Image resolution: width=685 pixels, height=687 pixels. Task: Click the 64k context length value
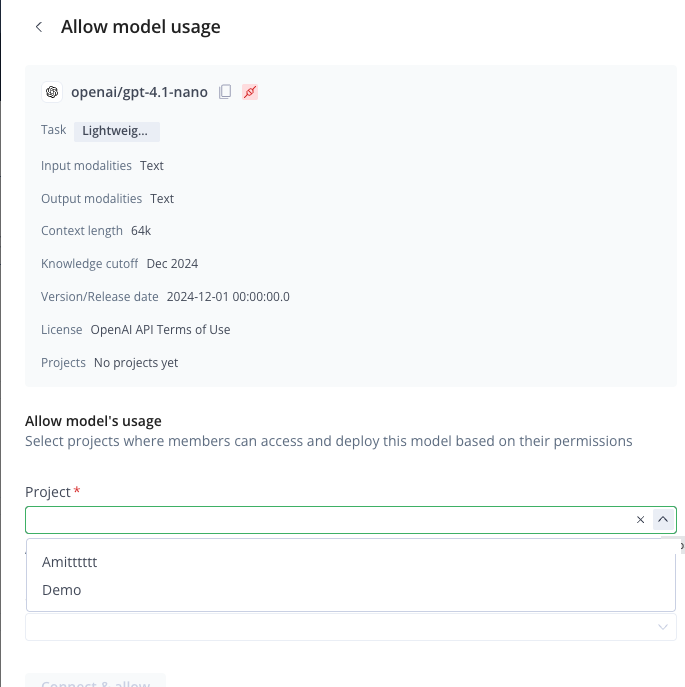tap(141, 230)
